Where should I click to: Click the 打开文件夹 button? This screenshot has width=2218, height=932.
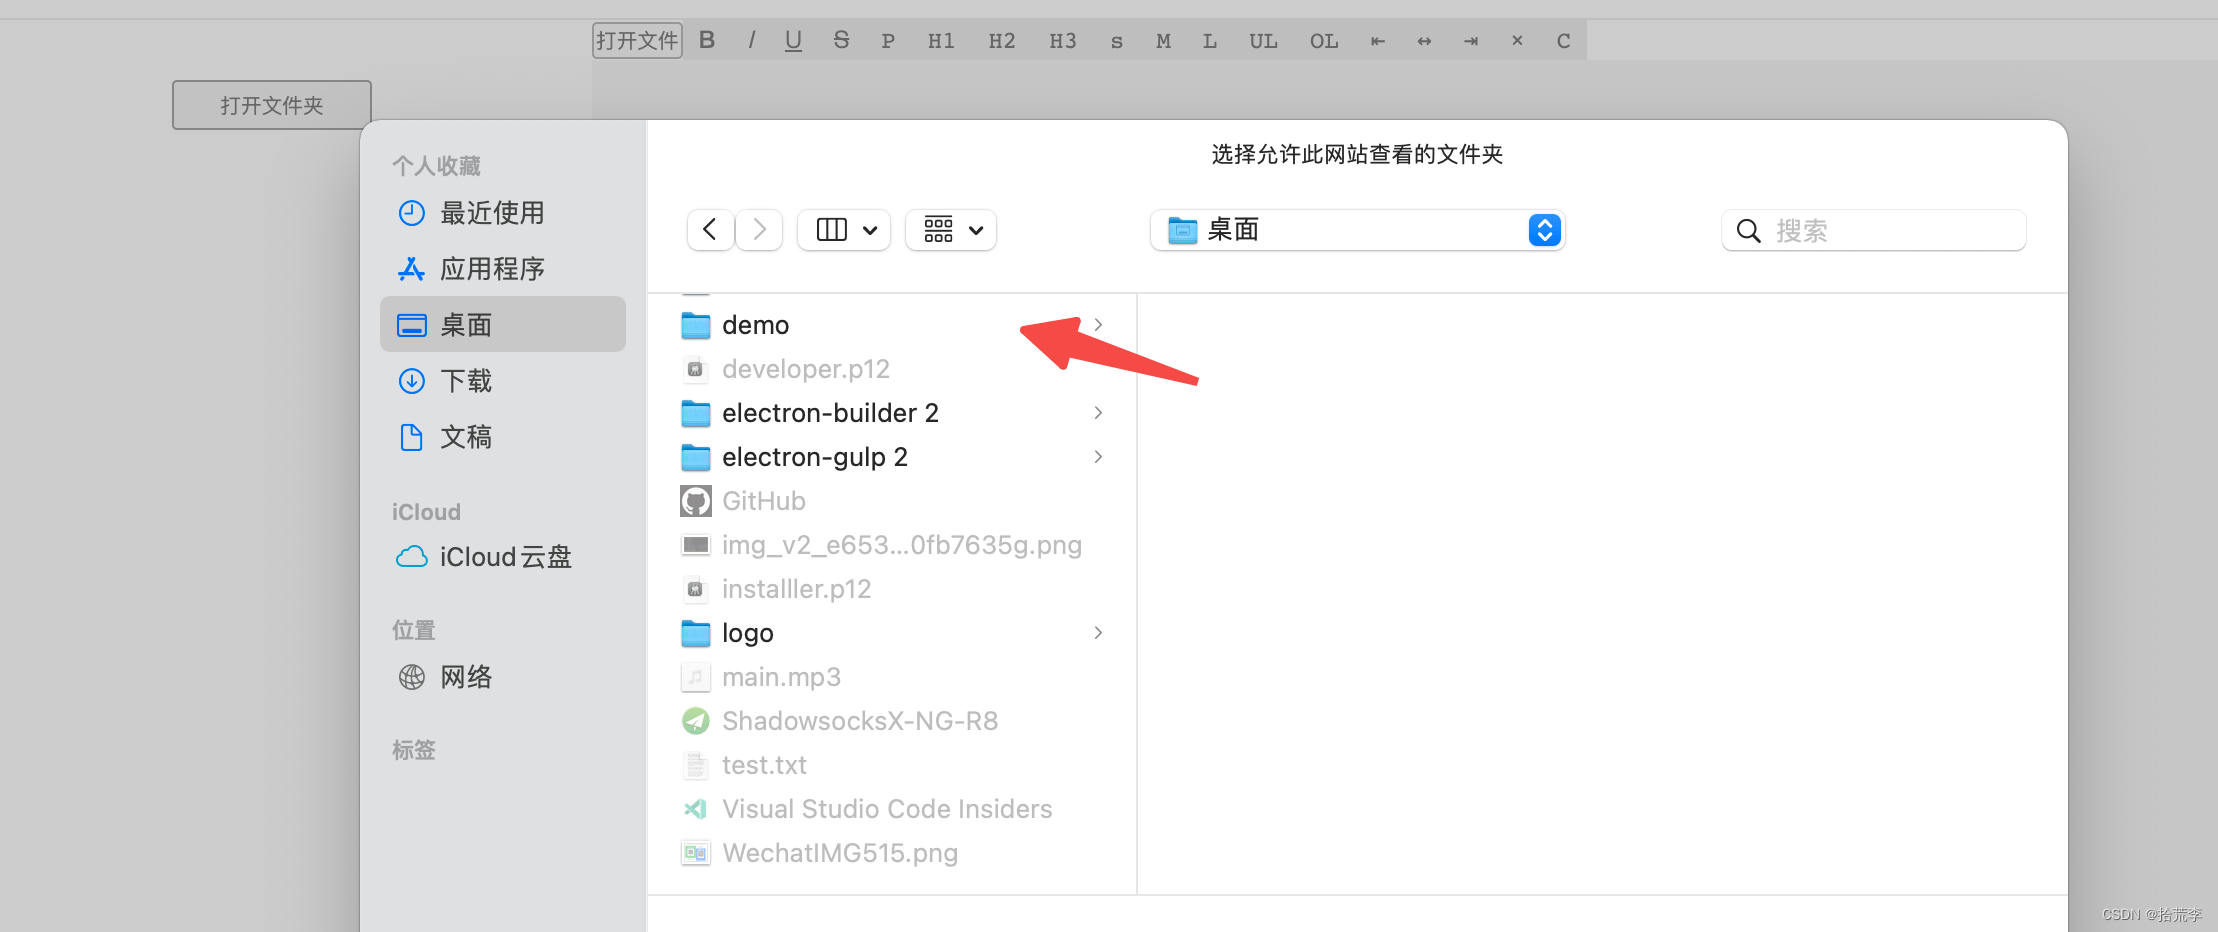[272, 105]
